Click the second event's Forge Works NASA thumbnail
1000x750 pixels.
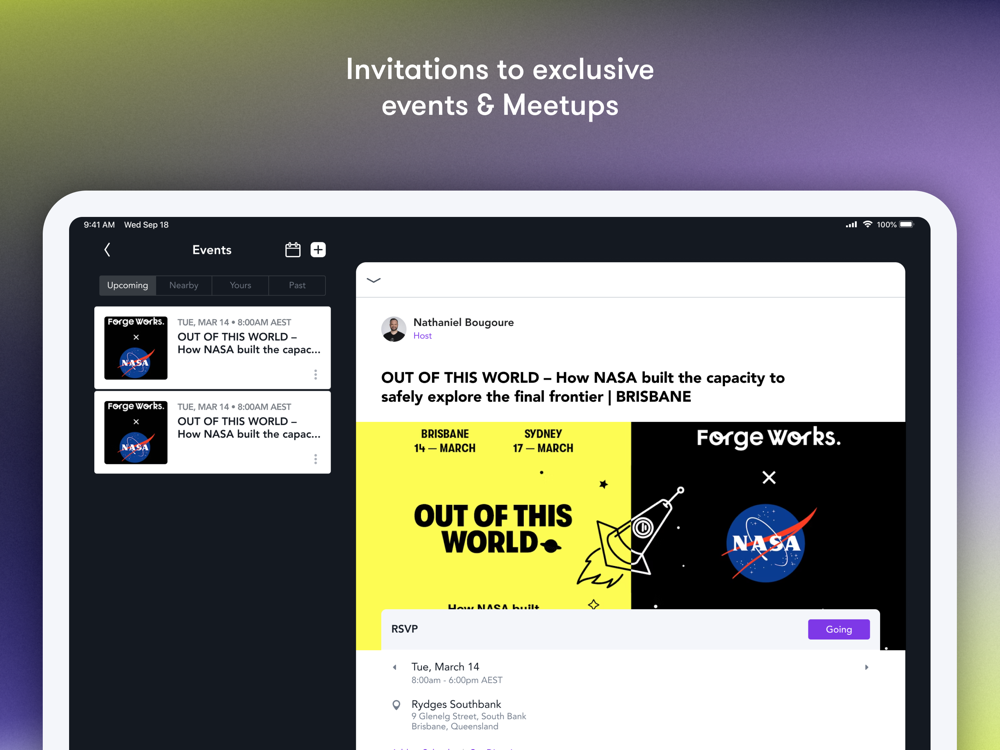click(x=136, y=432)
